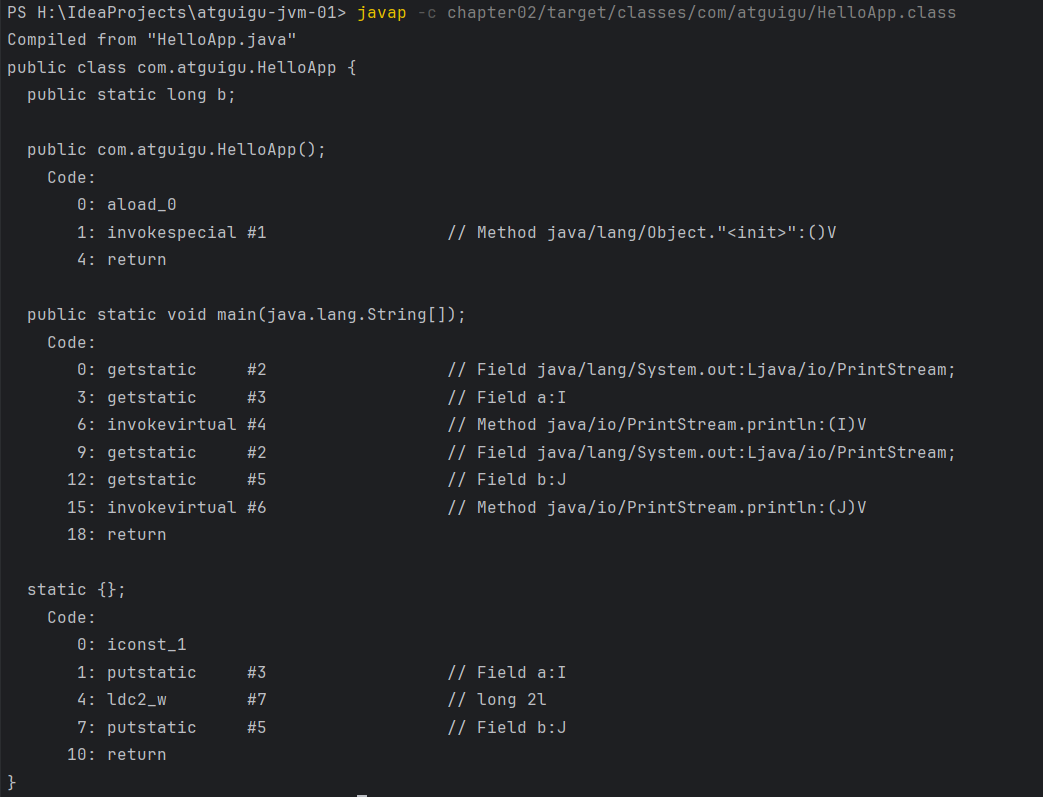
Task: Click the HelloApp.class file path argument
Action: [701, 13]
